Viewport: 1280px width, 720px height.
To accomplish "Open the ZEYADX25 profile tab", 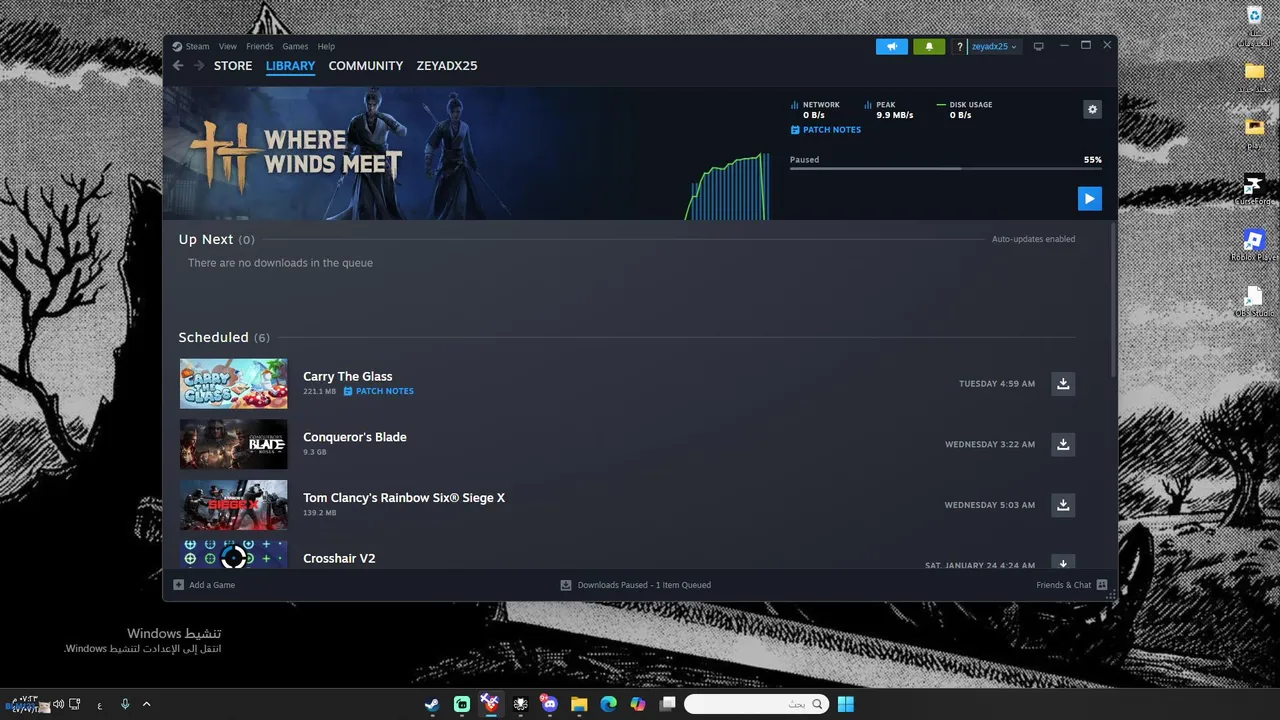I will pyautogui.click(x=447, y=66).
